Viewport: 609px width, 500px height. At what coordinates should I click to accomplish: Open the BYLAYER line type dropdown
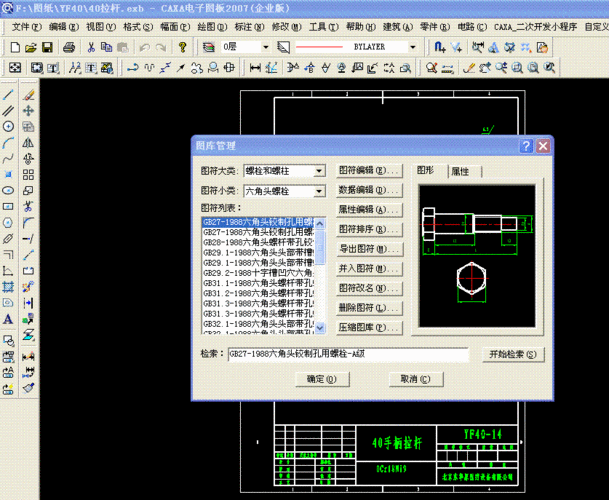[x=412, y=47]
